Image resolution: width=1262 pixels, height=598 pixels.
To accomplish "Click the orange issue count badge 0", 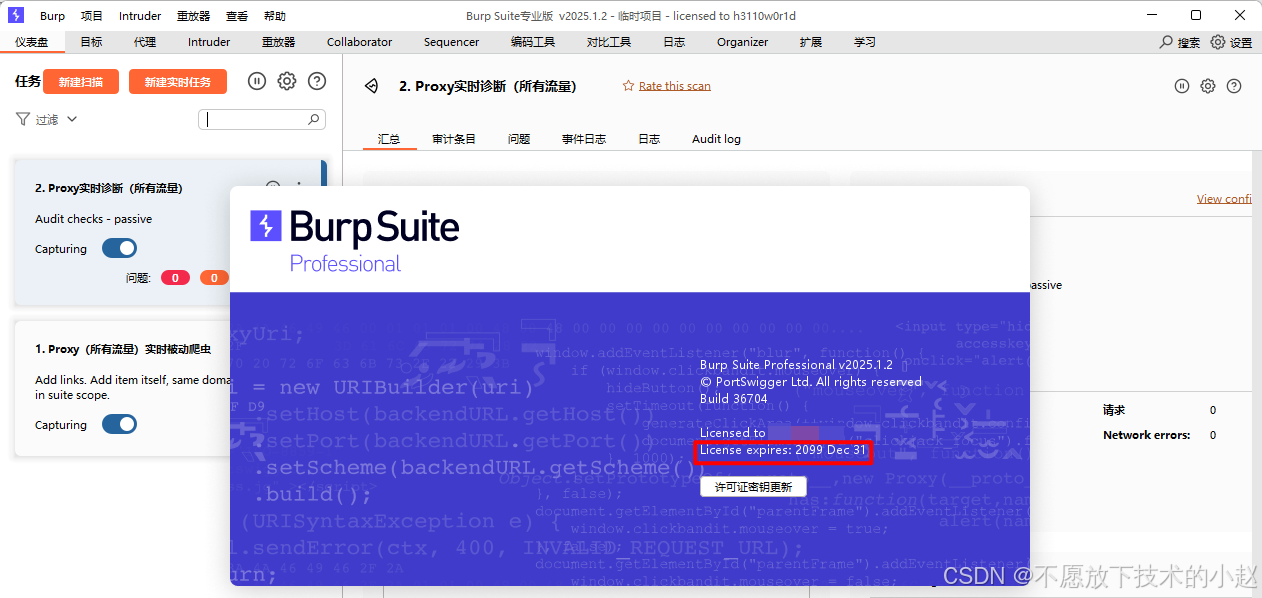I will pos(214,278).
